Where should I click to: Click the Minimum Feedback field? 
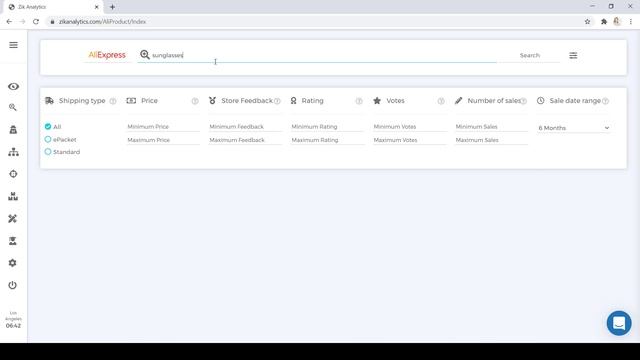click(245, 127)
